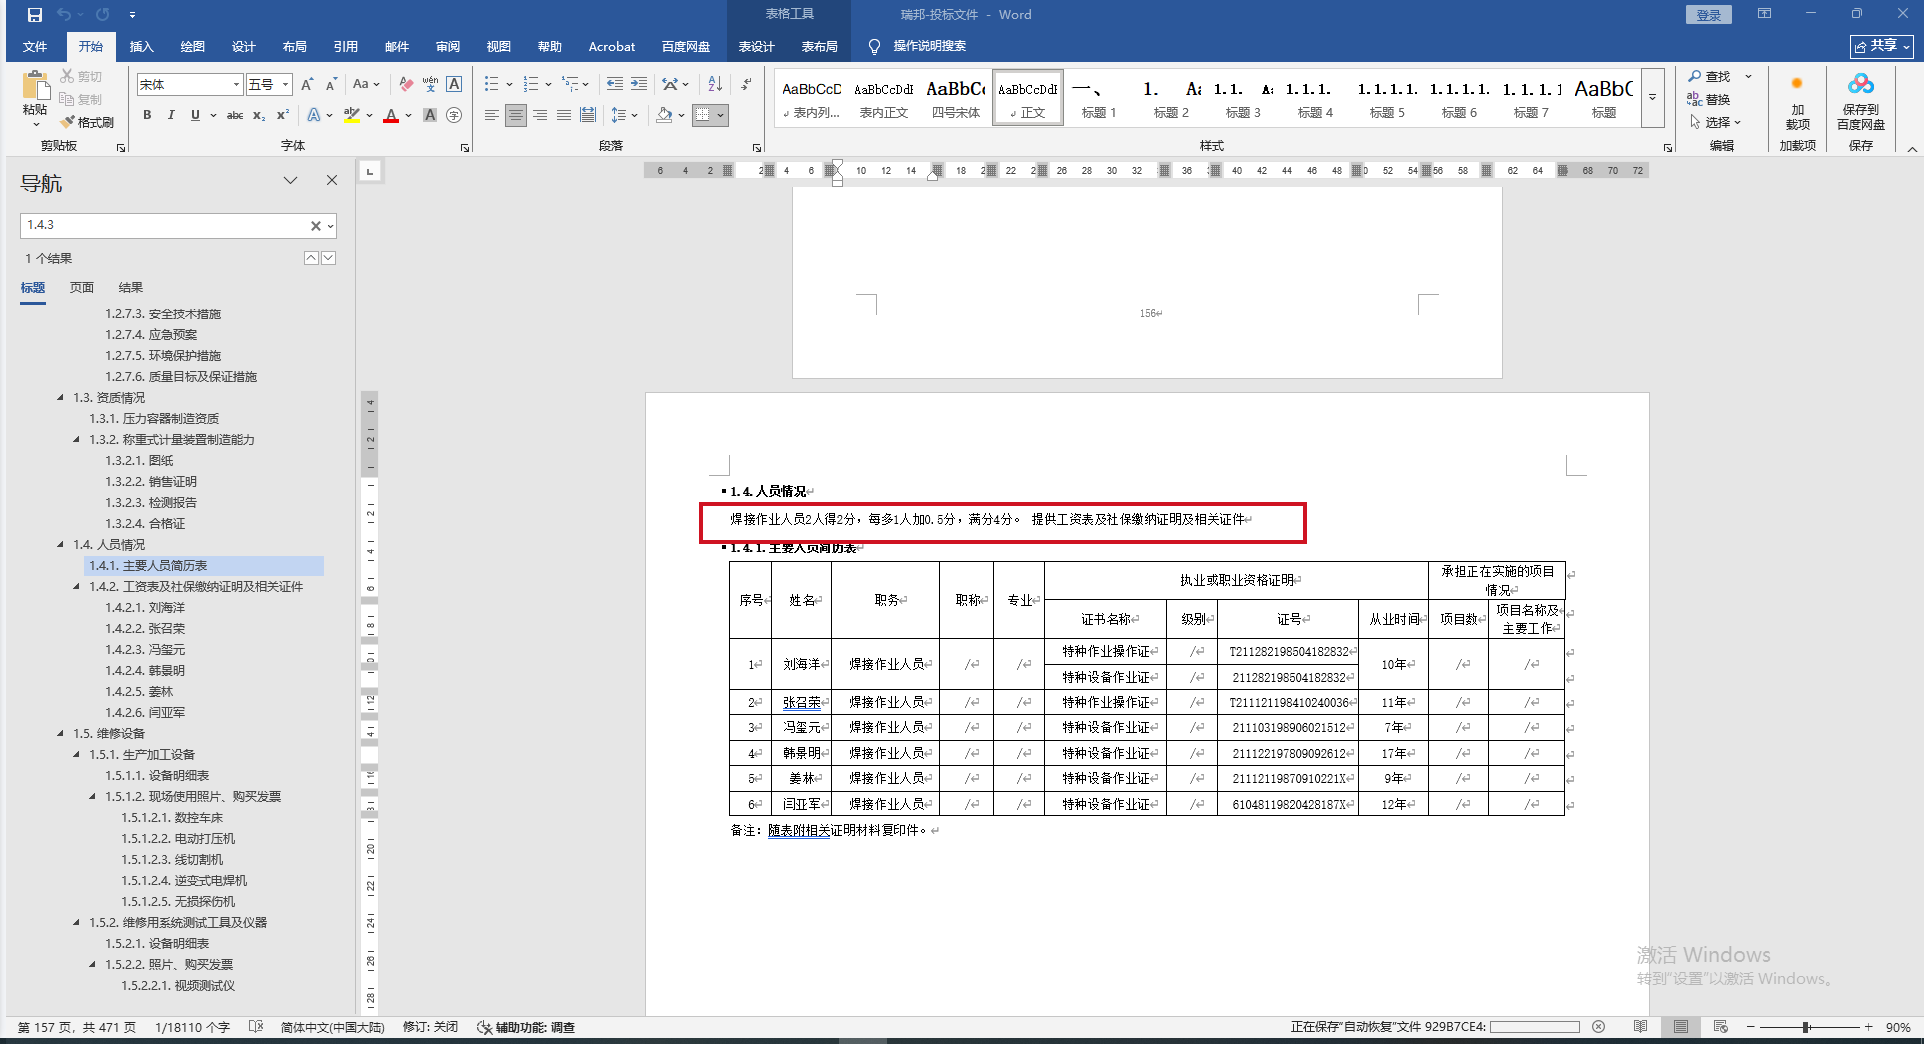
Task: Go to 1.4.2.1. 刘海洋 heading
Action: (145, 608)
